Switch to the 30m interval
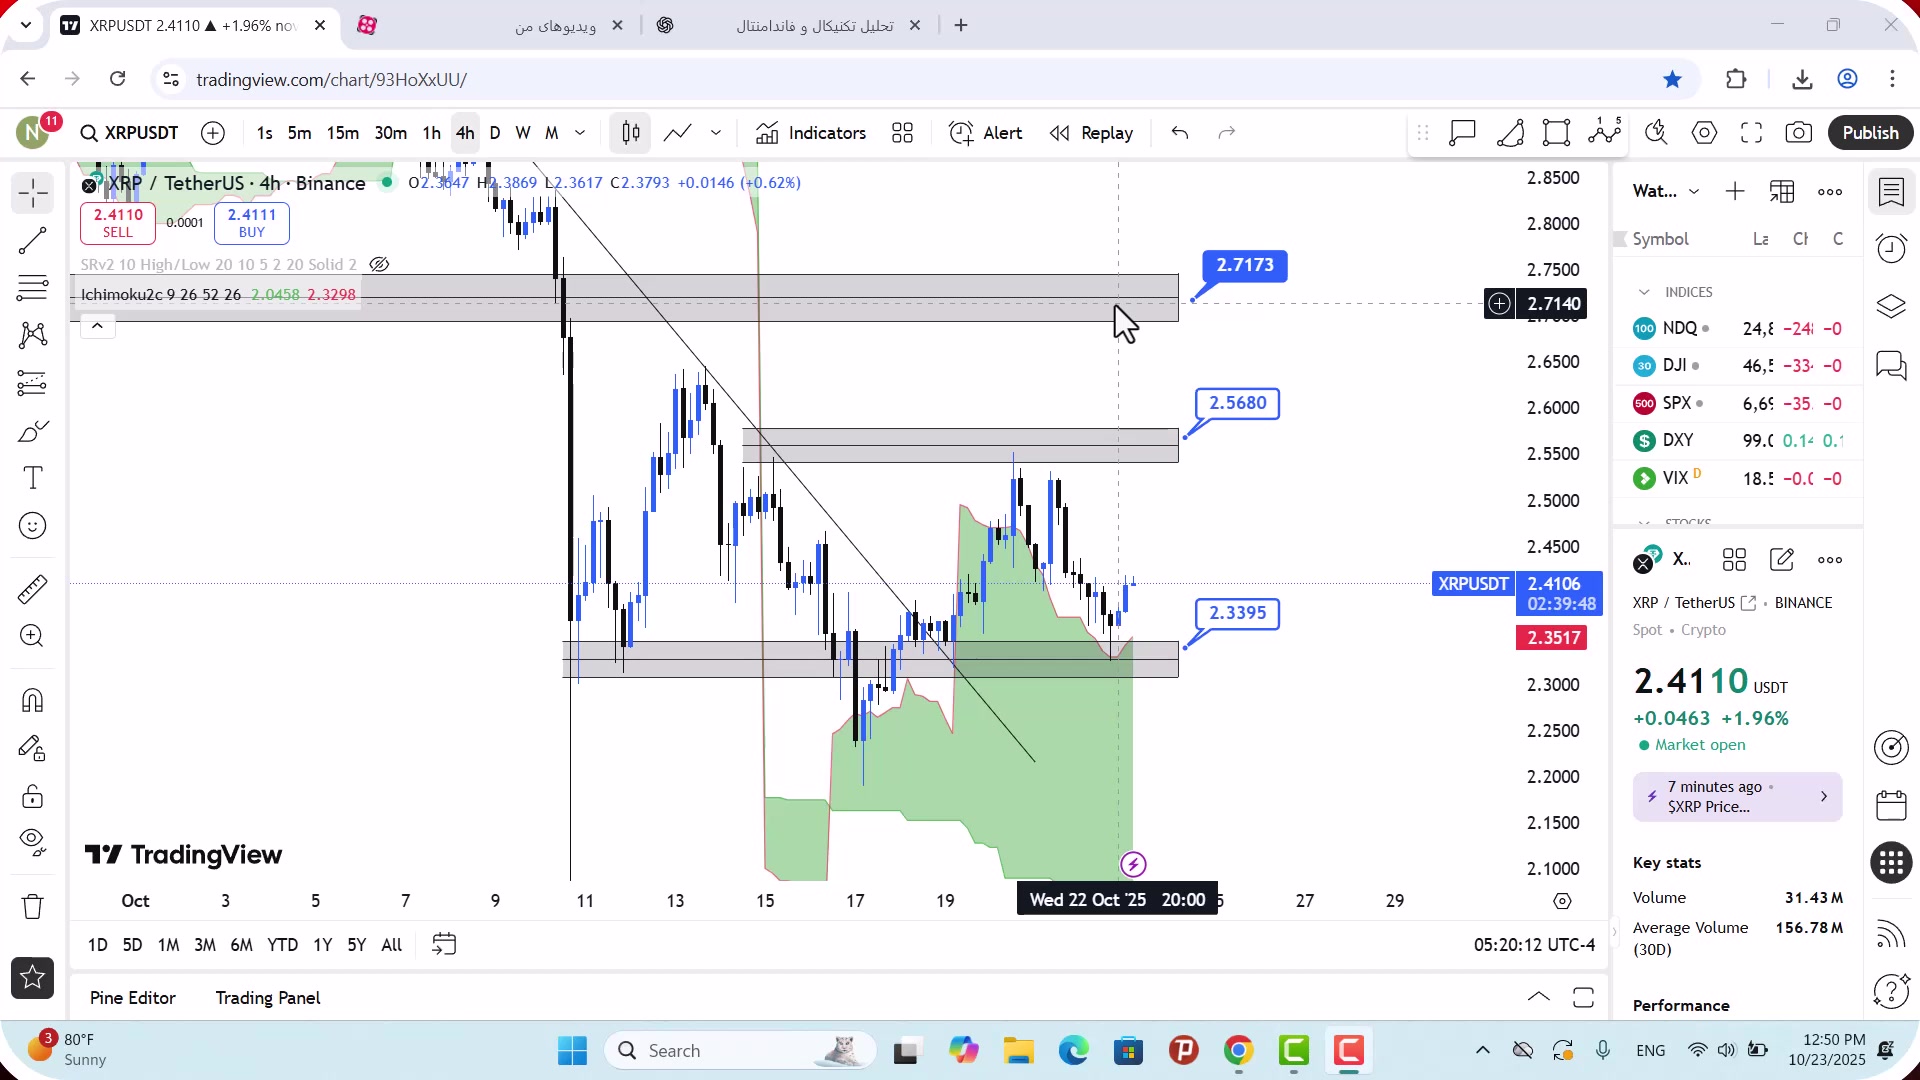 (x=390, y=133)
